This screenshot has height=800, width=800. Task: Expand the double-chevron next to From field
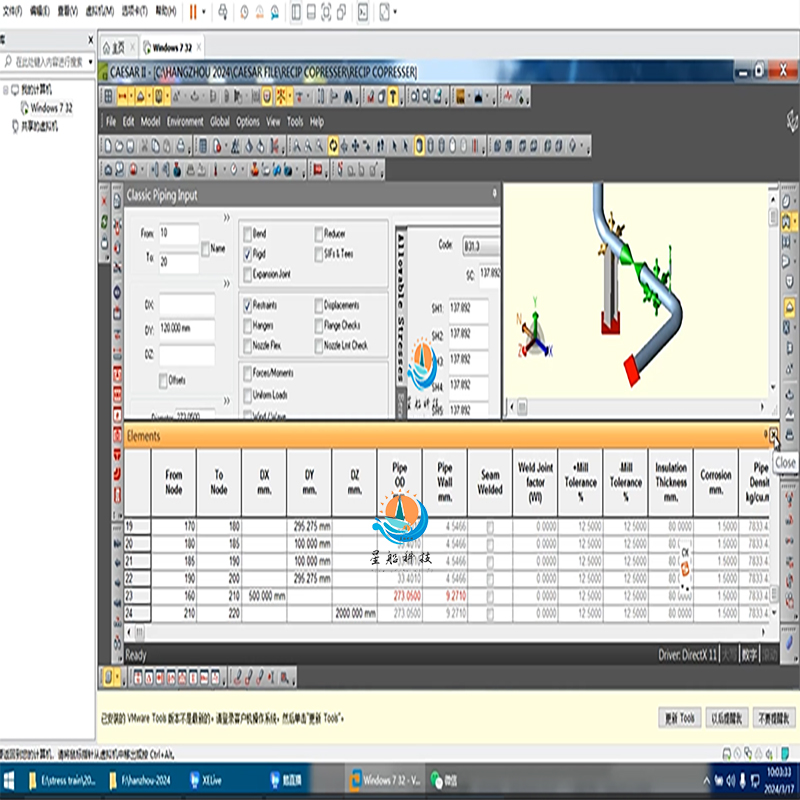pos(227,218)
